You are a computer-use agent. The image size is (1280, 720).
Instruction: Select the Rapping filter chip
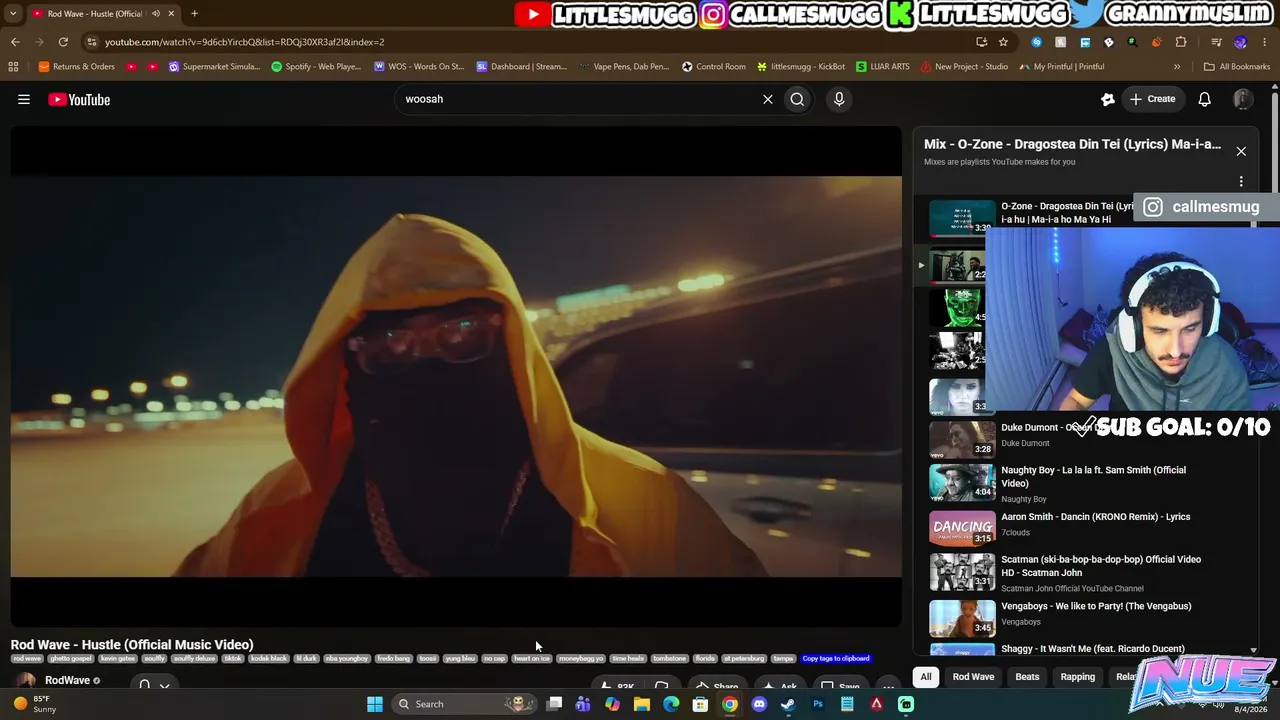(x=1078, y=677)
